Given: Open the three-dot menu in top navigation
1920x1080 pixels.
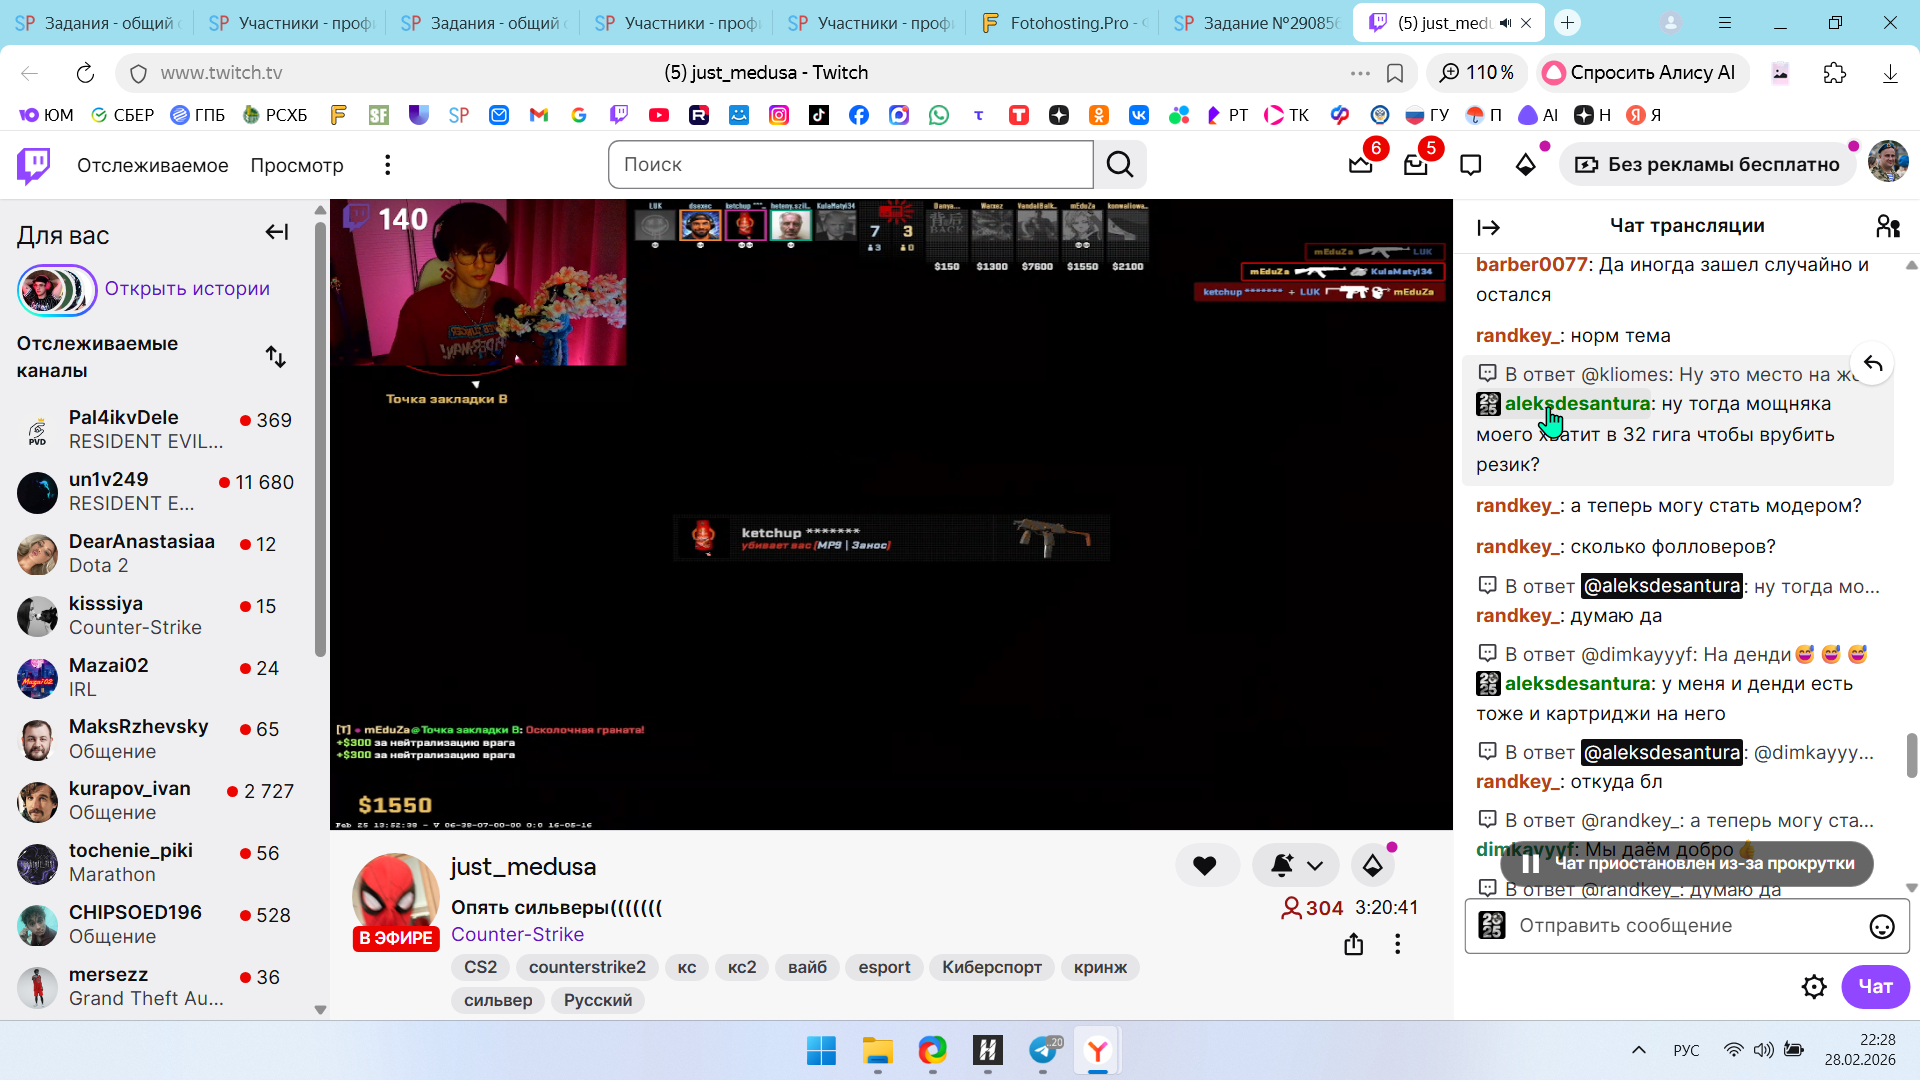Looking at the screenshot, I should [388, 165].
